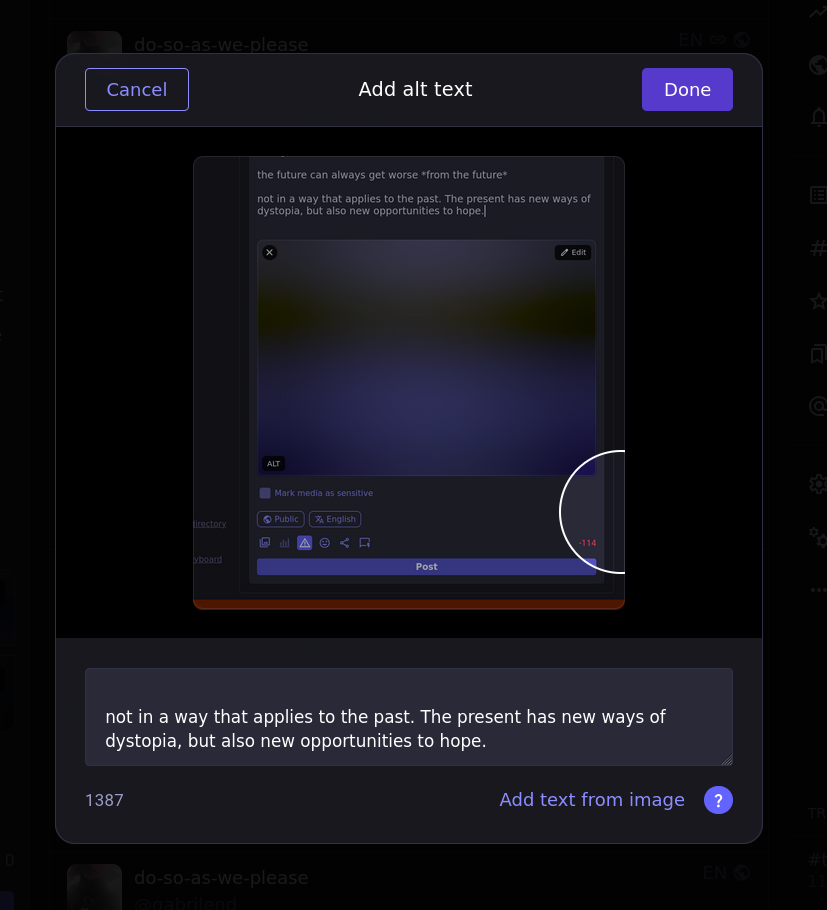Focus the alt text description field
The width and height of the screenshot is (827, 910).
[408, 717]
